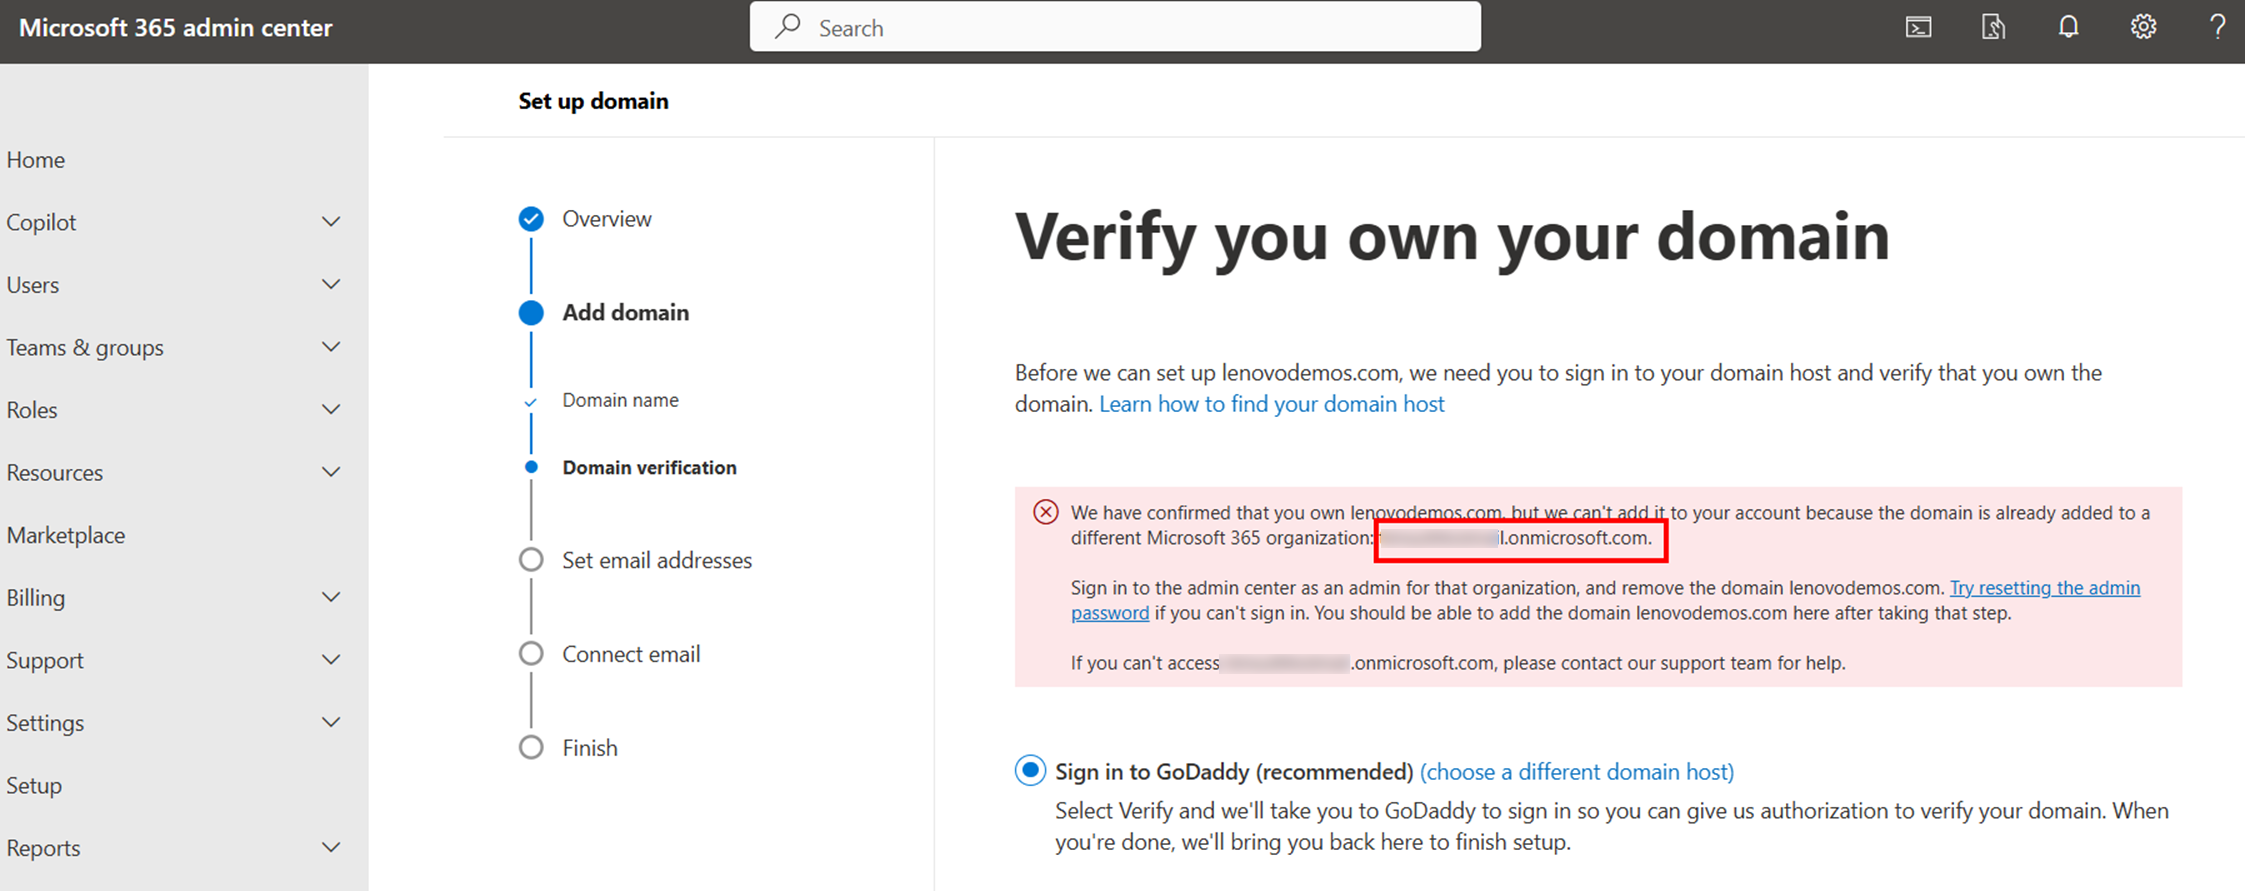Click the Domain verification step label

pos(649,467)
